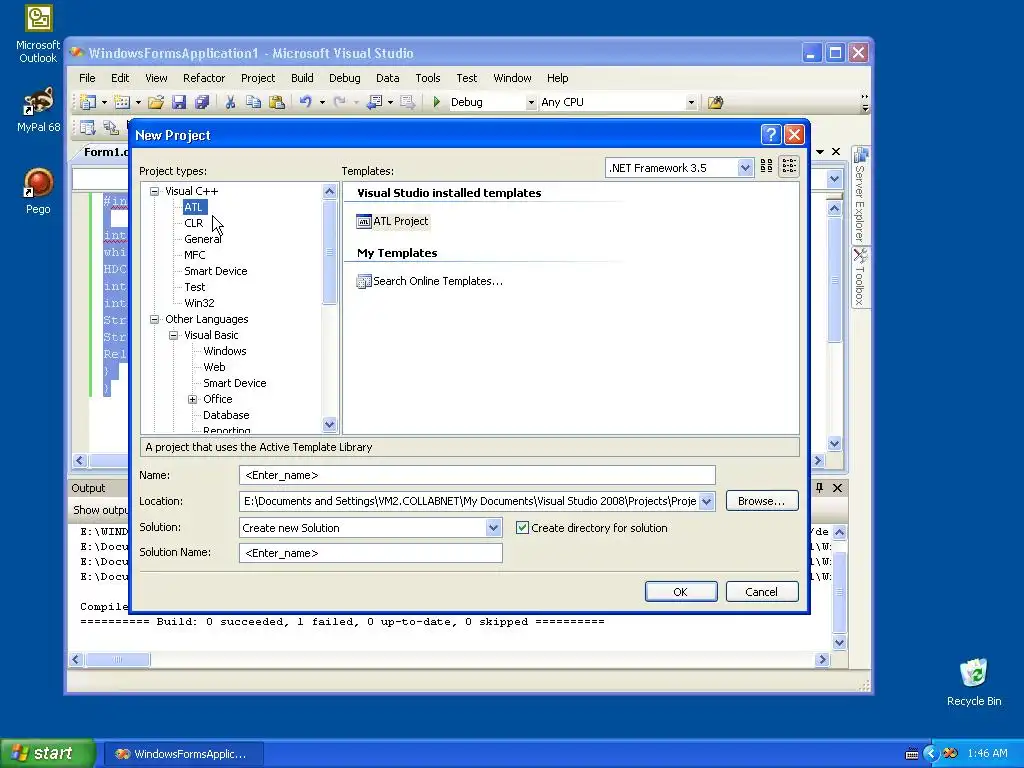The image size is (1024, 768).
Task: Select Database under Visual Basic
Action: [226, 415]
